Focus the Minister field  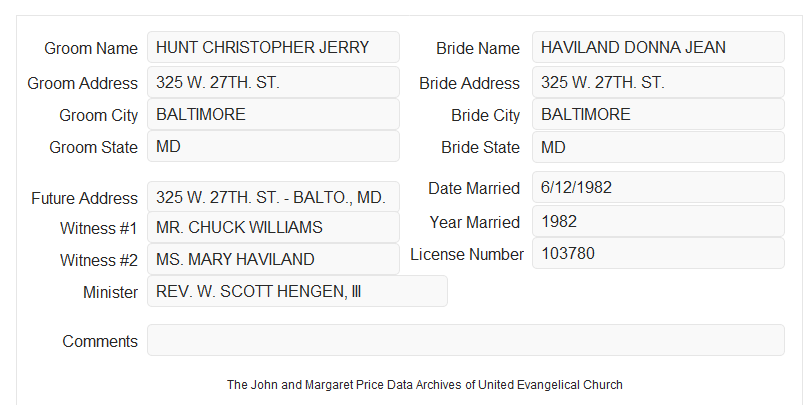point(297,291)
